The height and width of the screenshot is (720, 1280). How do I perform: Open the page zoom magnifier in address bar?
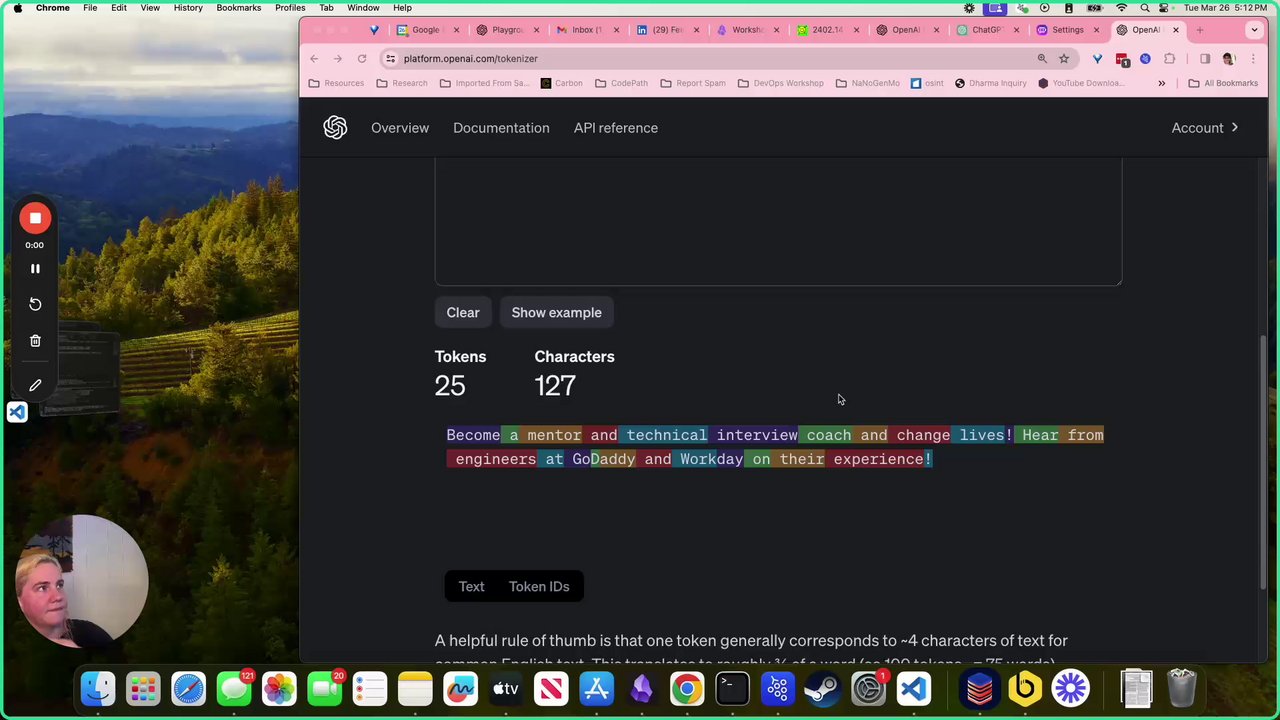point(1042,59)
